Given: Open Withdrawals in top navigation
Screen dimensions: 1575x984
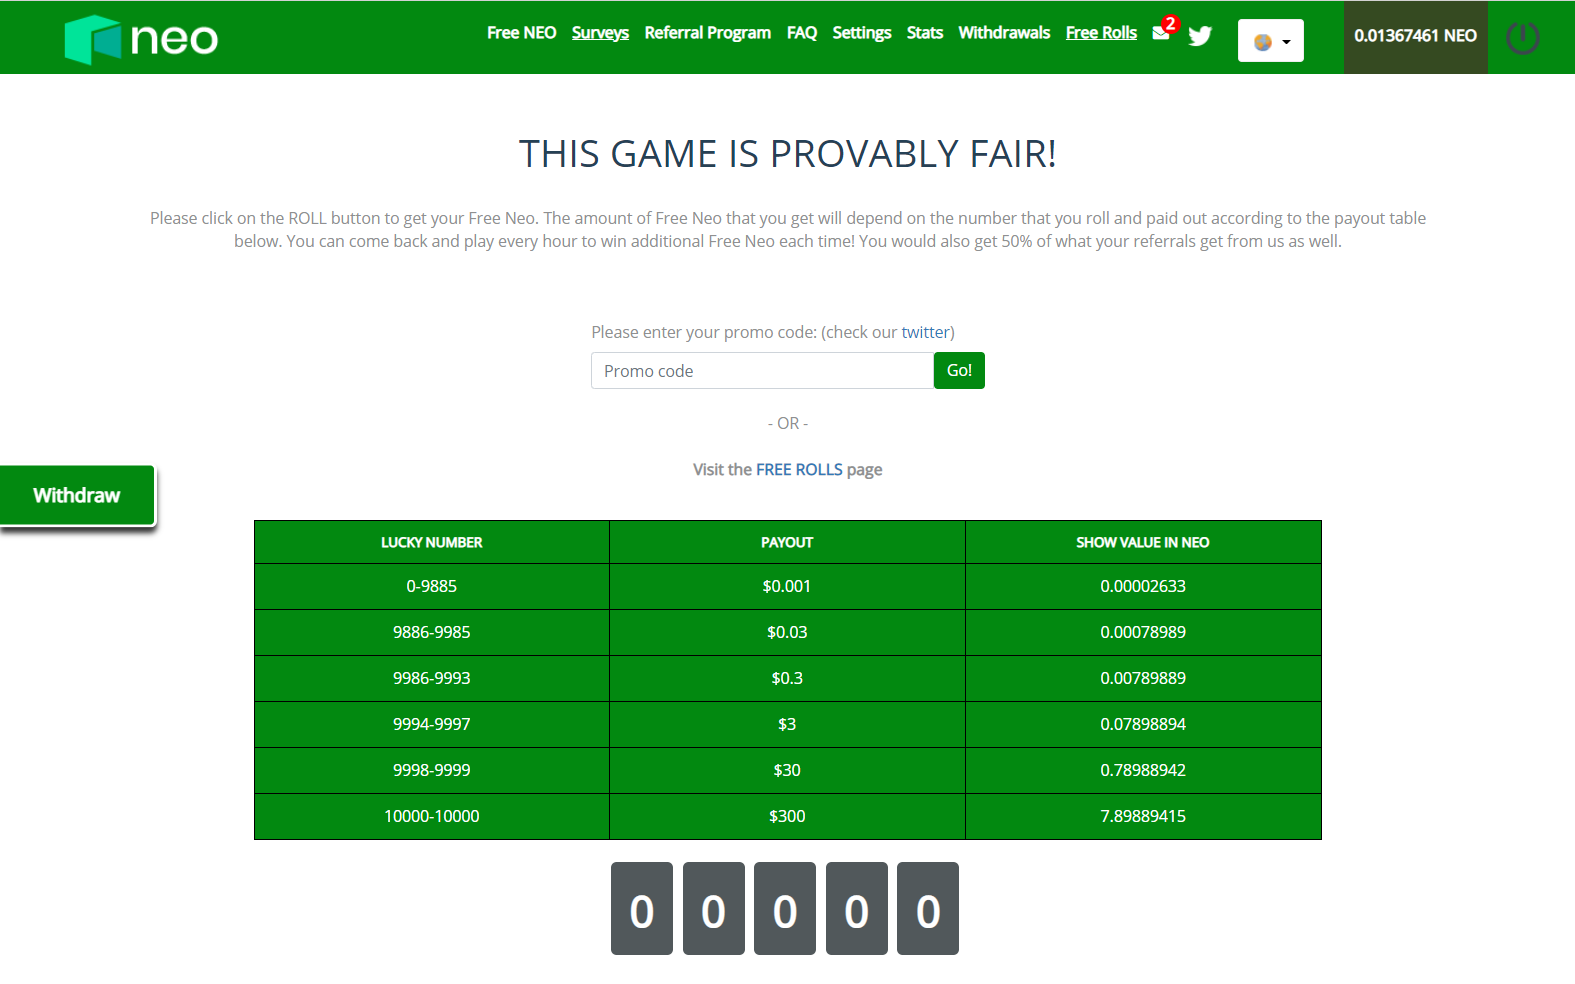Looking at the screenshot, I should pos(1004,33).
